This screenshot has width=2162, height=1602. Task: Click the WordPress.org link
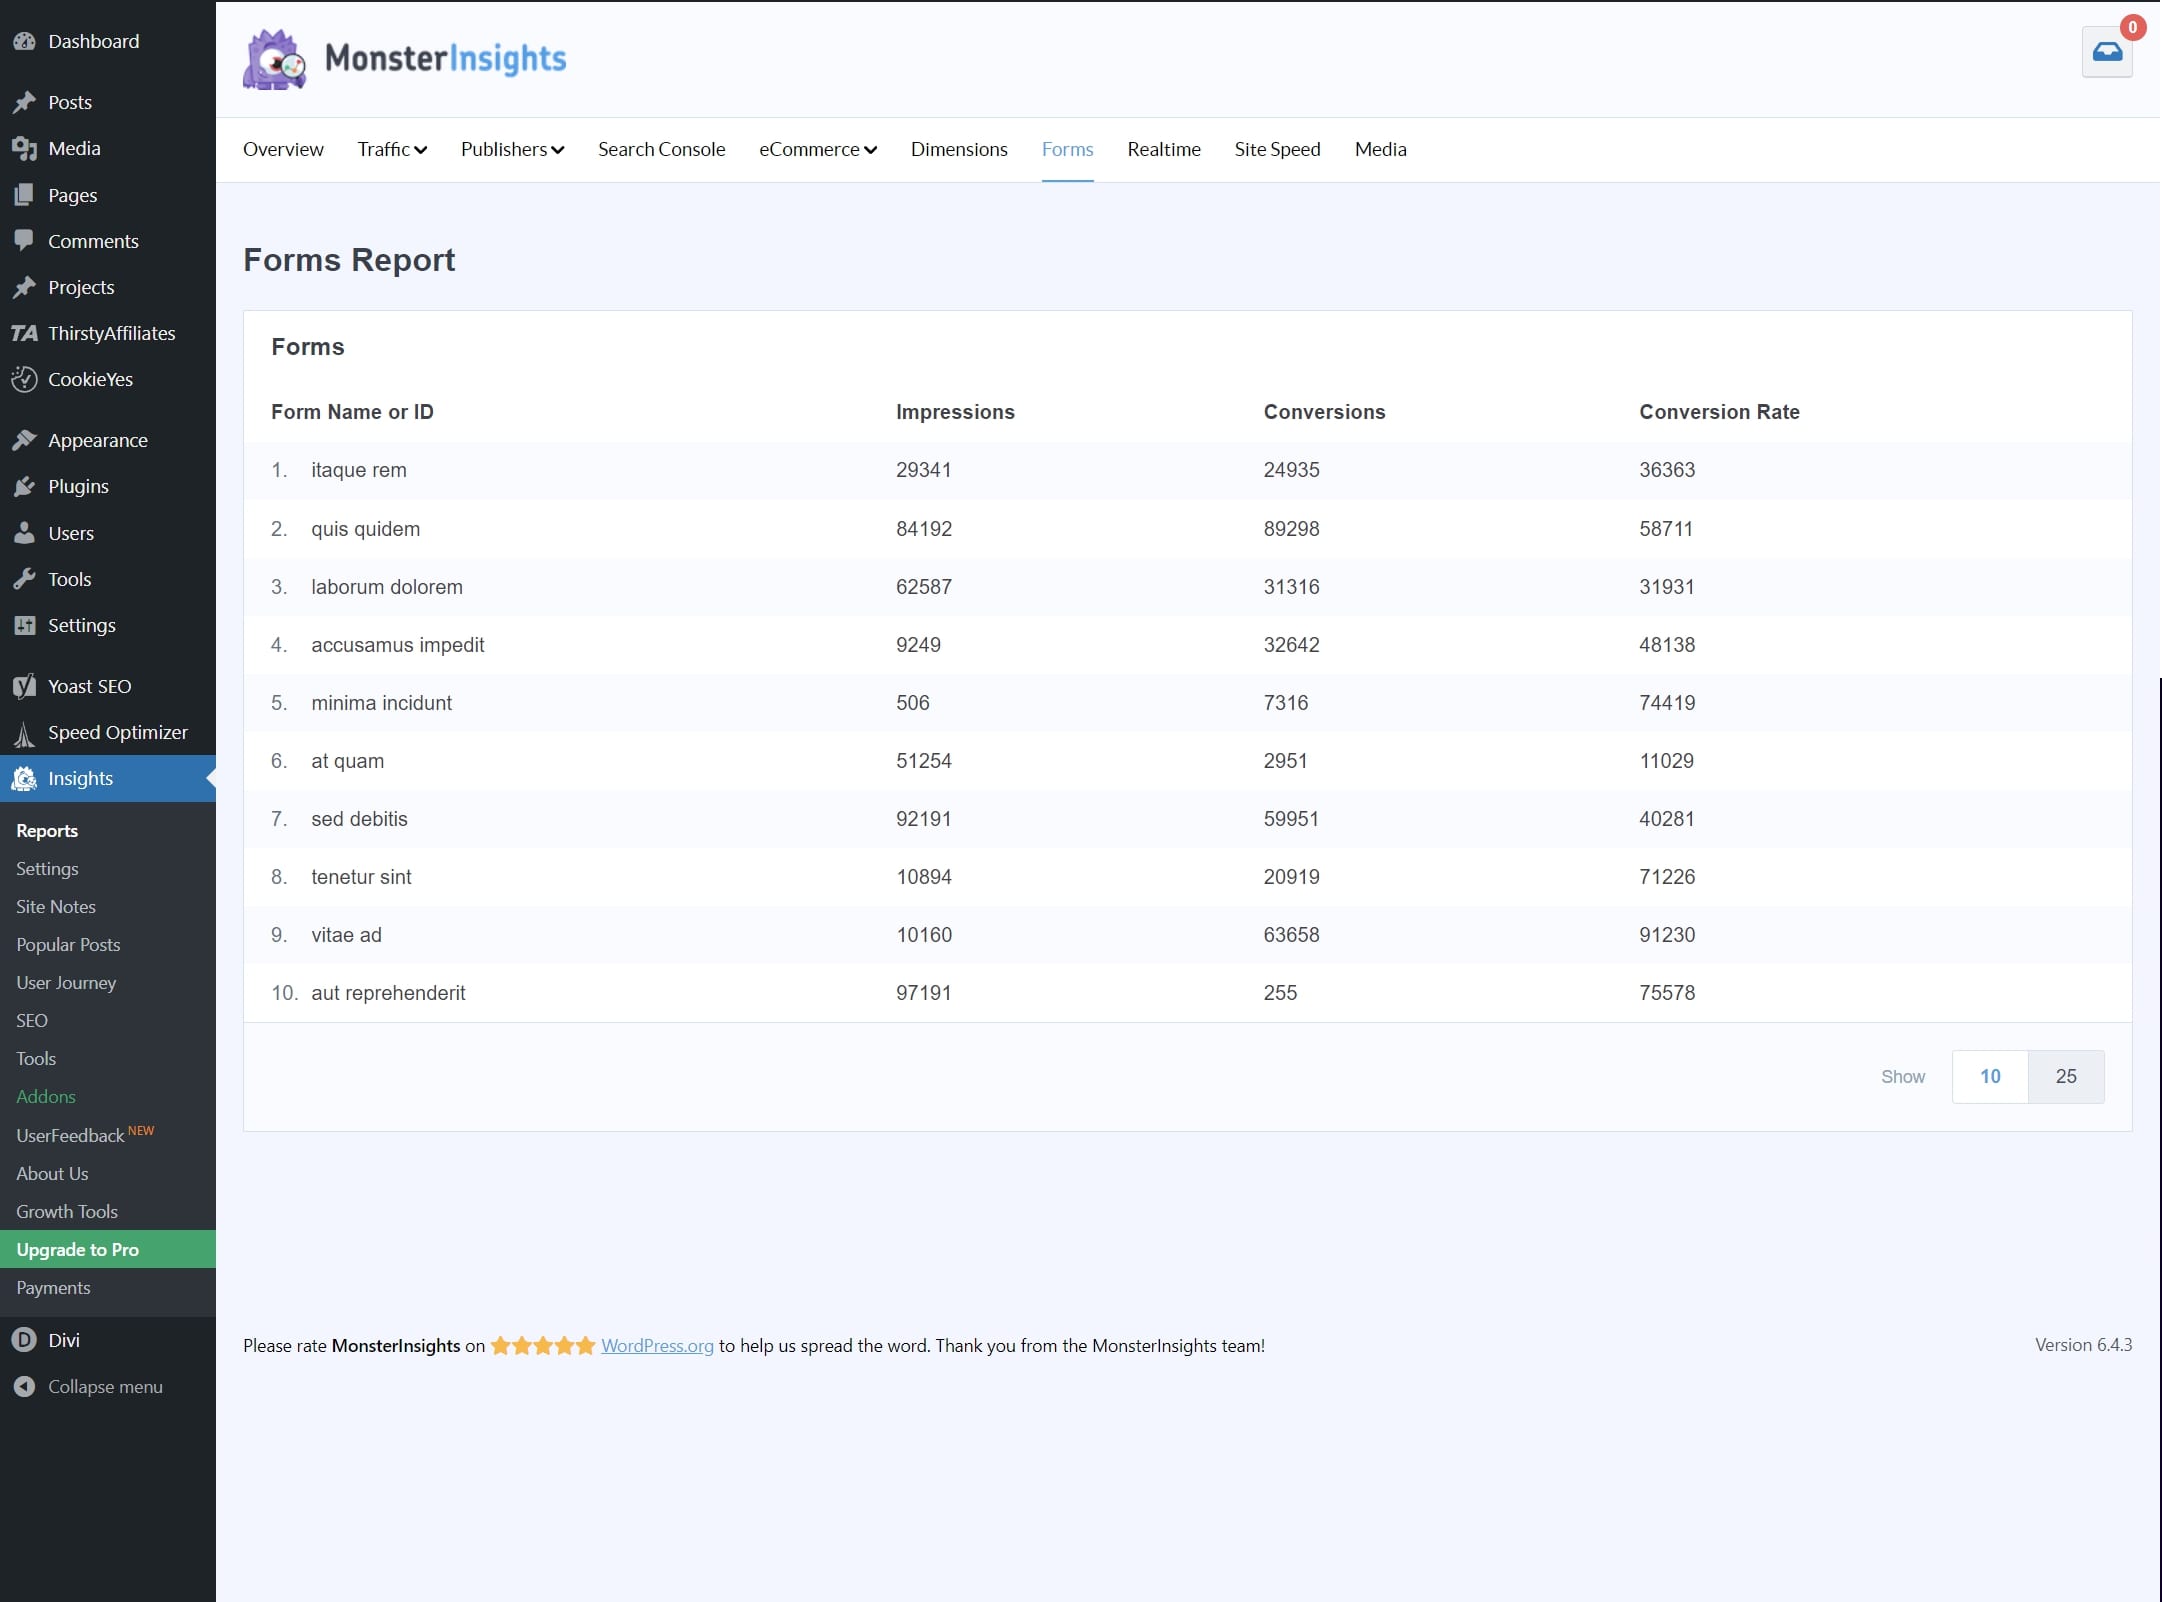pyautogui.click(x=656, y=1343)
